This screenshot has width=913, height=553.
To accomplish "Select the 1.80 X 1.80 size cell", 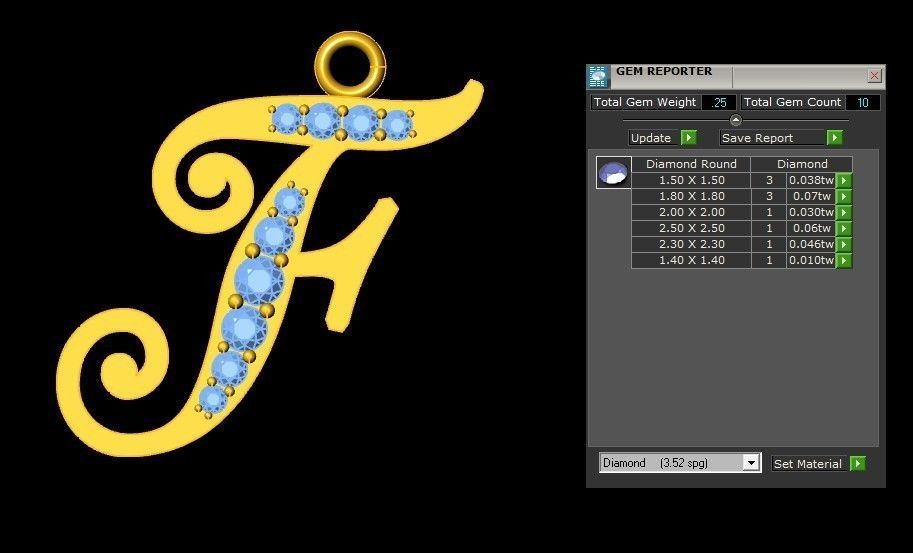I will click(691, 196).
